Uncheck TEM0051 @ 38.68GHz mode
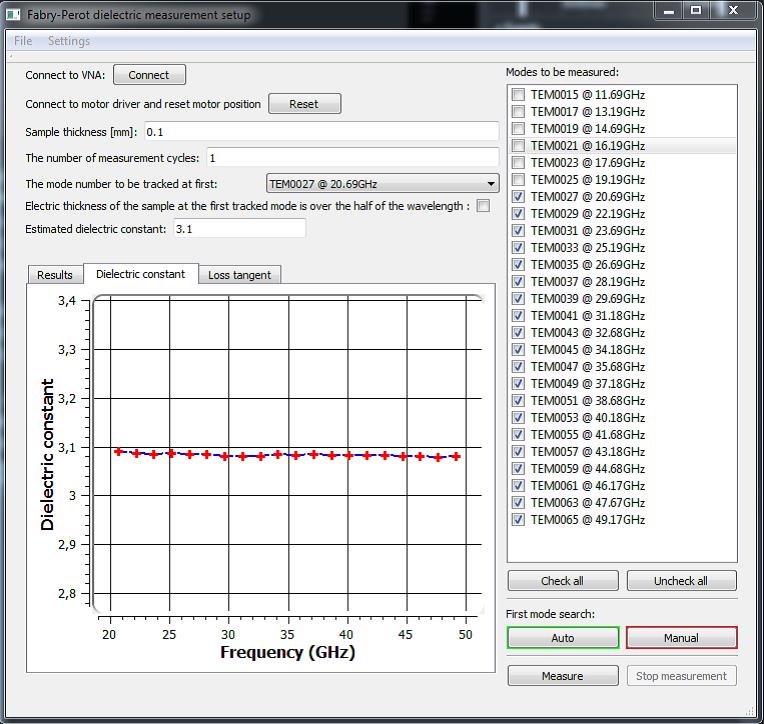The image size is (764, 724). 518,400
